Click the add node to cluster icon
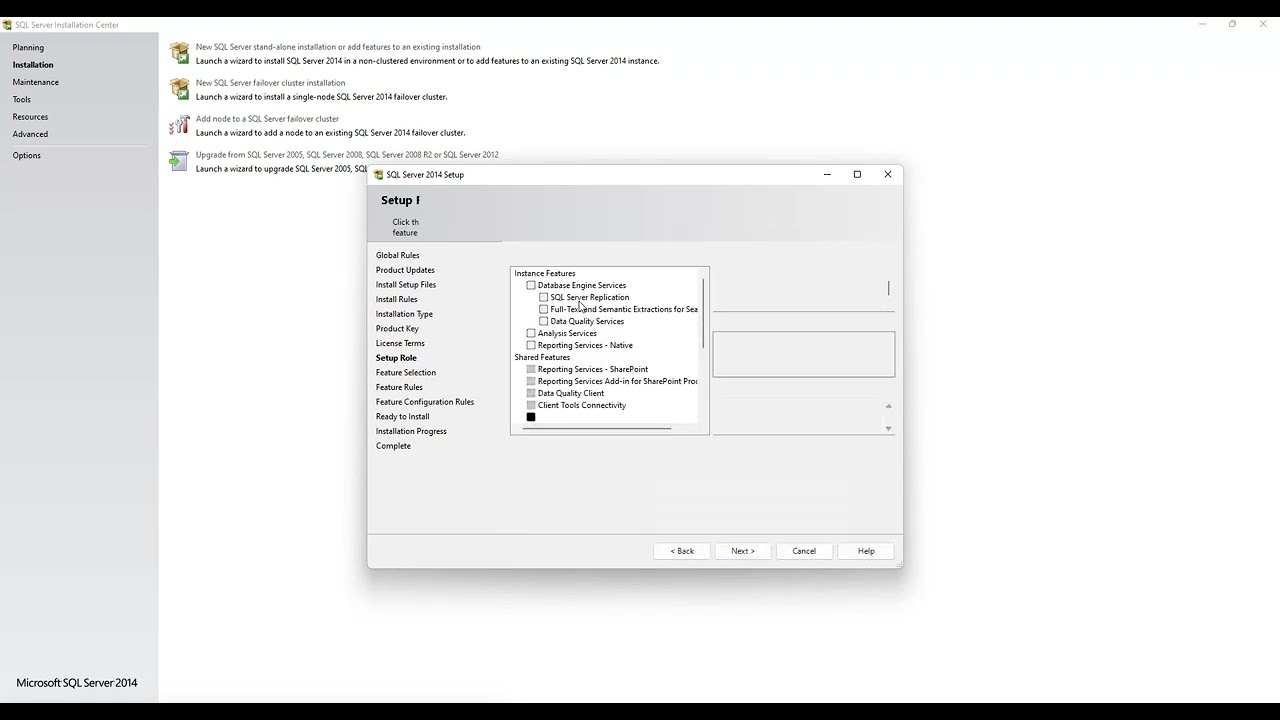The height and width of the screenshot is (720, 1280). [179, 125]
